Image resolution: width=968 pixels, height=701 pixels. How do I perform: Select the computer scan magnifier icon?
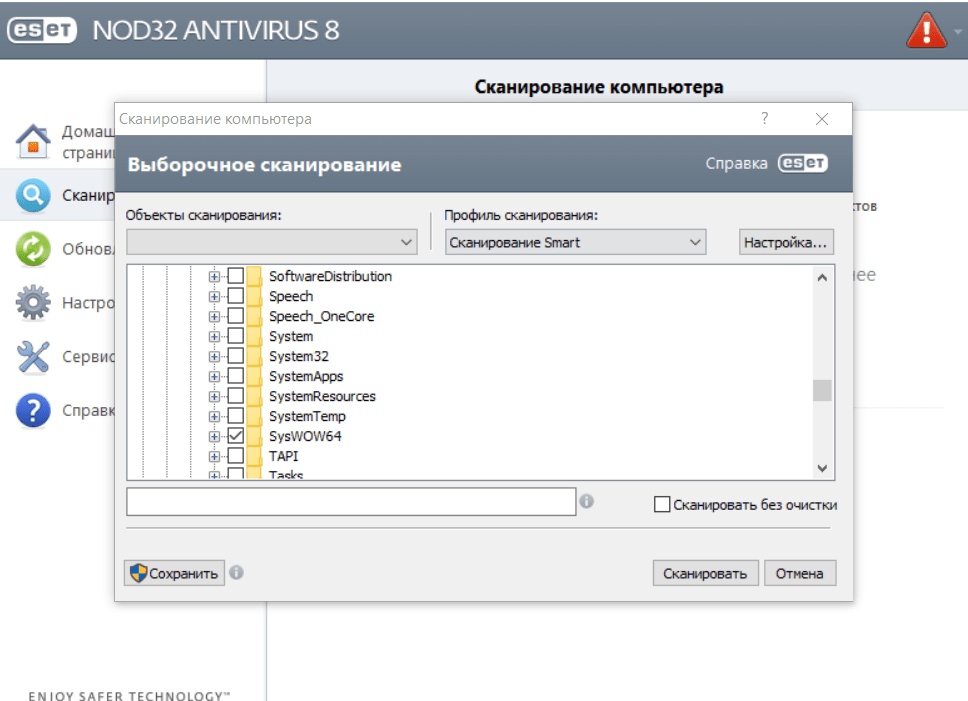click(33, 196)
